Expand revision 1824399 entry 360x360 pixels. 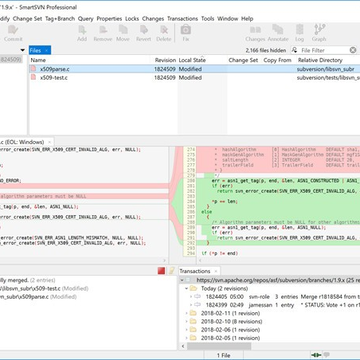(x=191, y=305)
